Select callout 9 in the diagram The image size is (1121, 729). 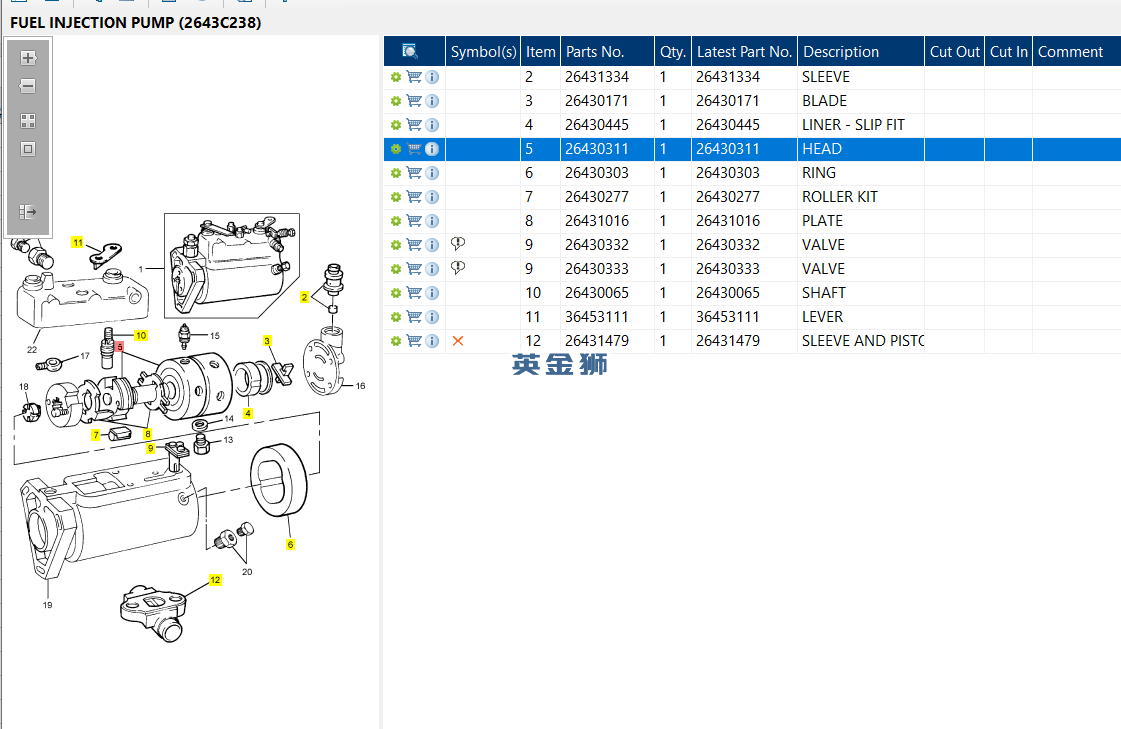tap(150, 448)
